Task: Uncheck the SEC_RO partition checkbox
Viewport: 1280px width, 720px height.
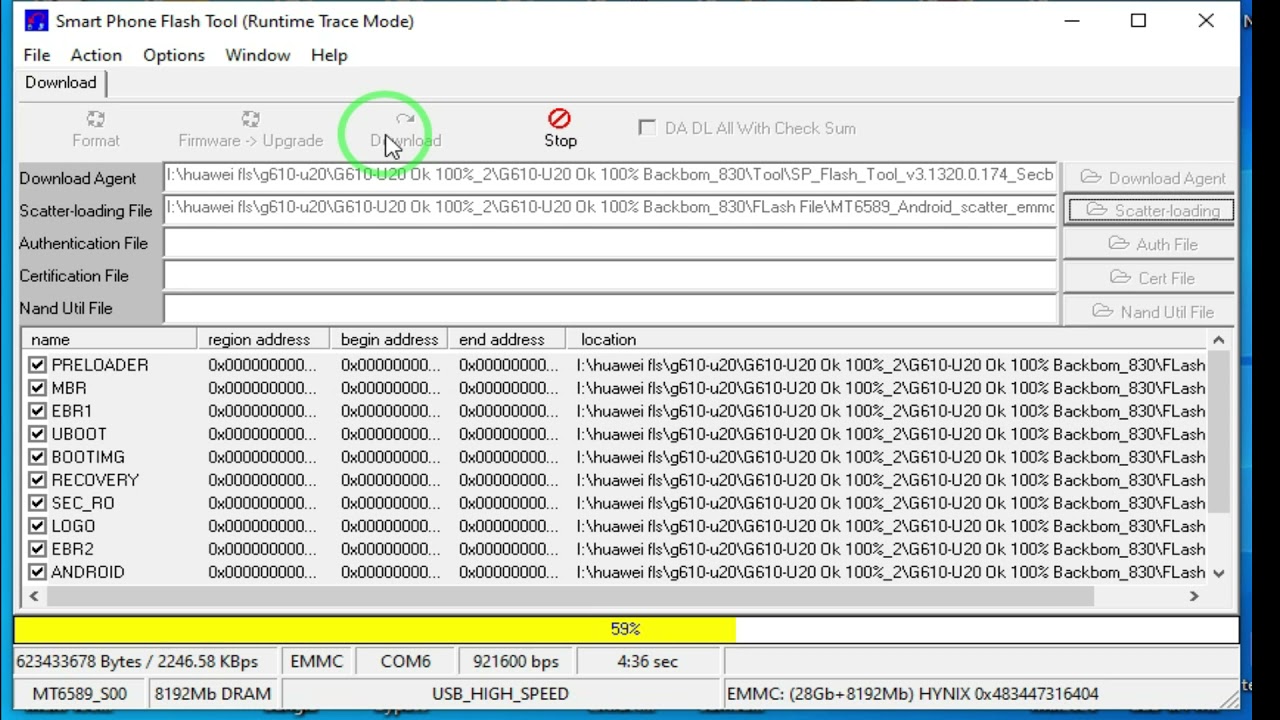Action: [37, 503]
